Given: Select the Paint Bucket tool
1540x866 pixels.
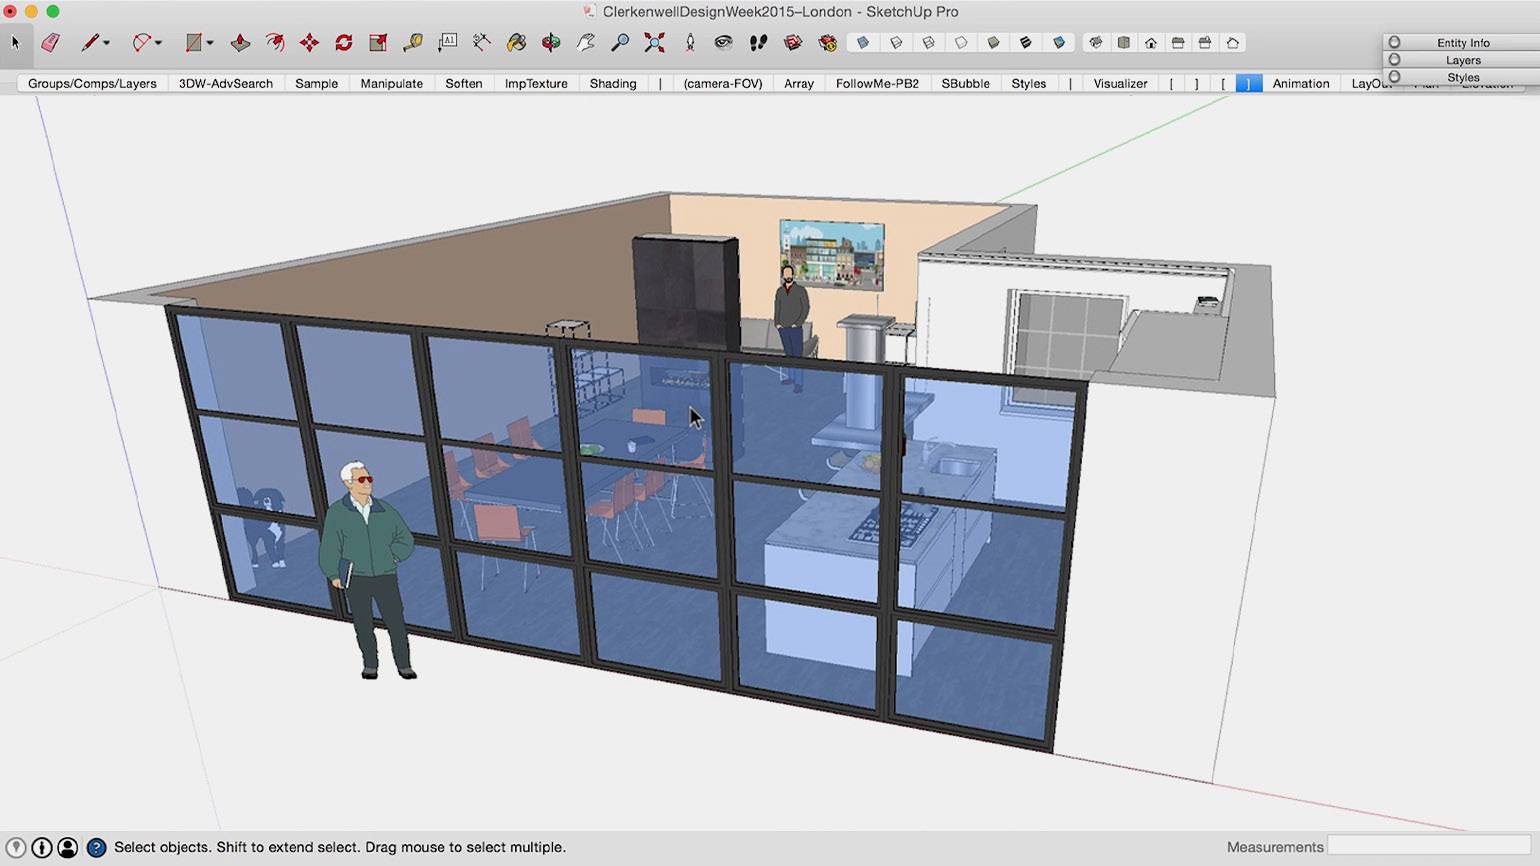Looking at the screenshot, I should pyautogui.click(x=516, y=42).
